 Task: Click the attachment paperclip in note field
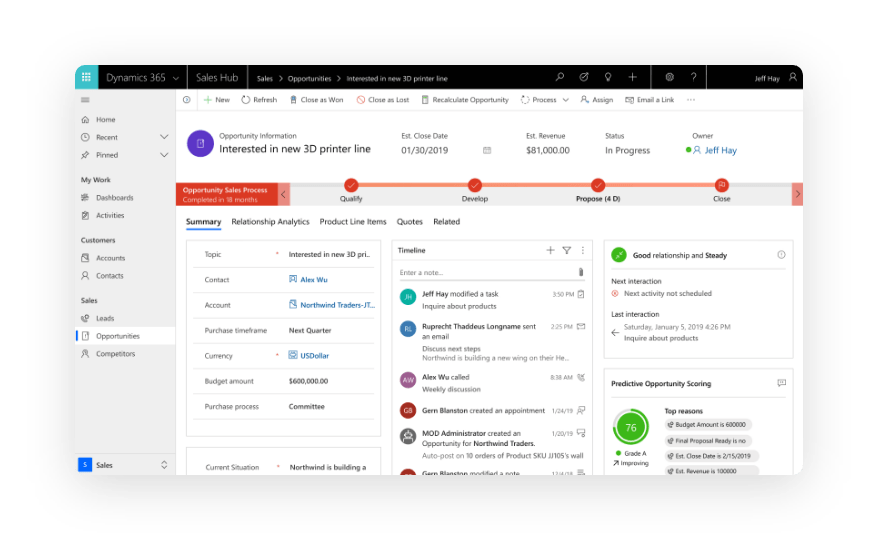click(x=581, y=272)
